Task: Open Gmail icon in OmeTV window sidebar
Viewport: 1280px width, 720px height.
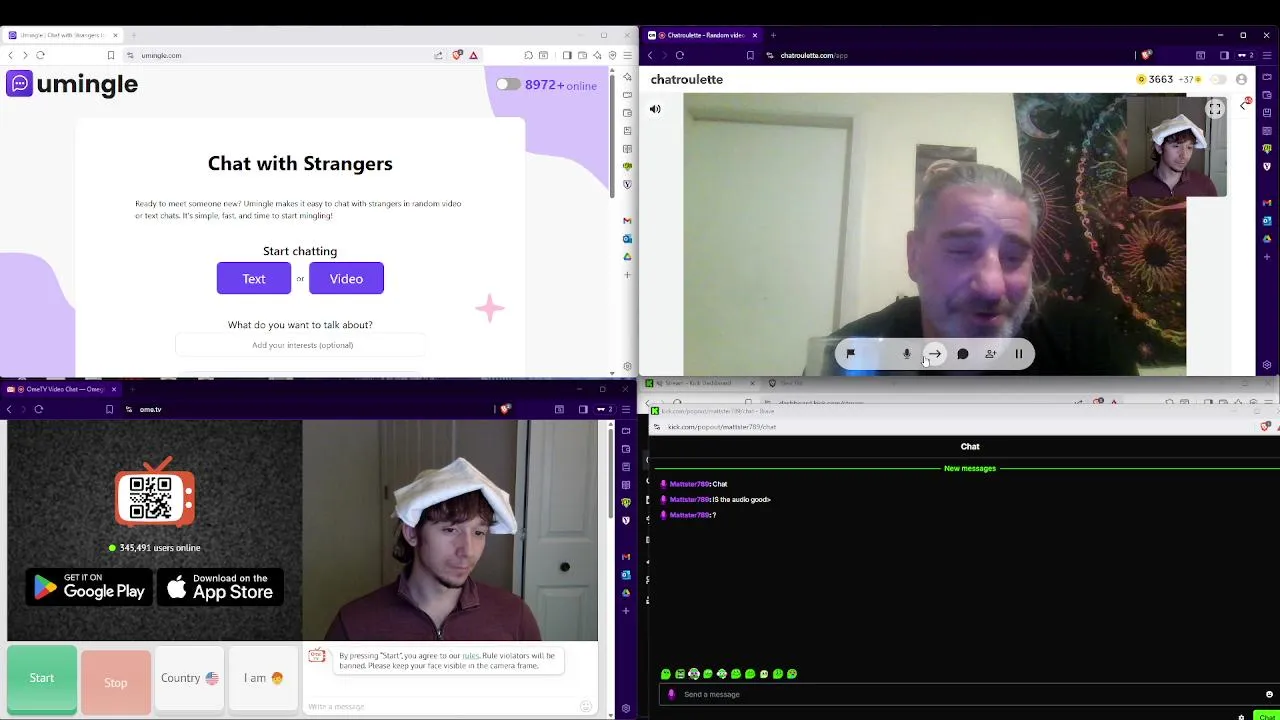Action: [626, 557]
